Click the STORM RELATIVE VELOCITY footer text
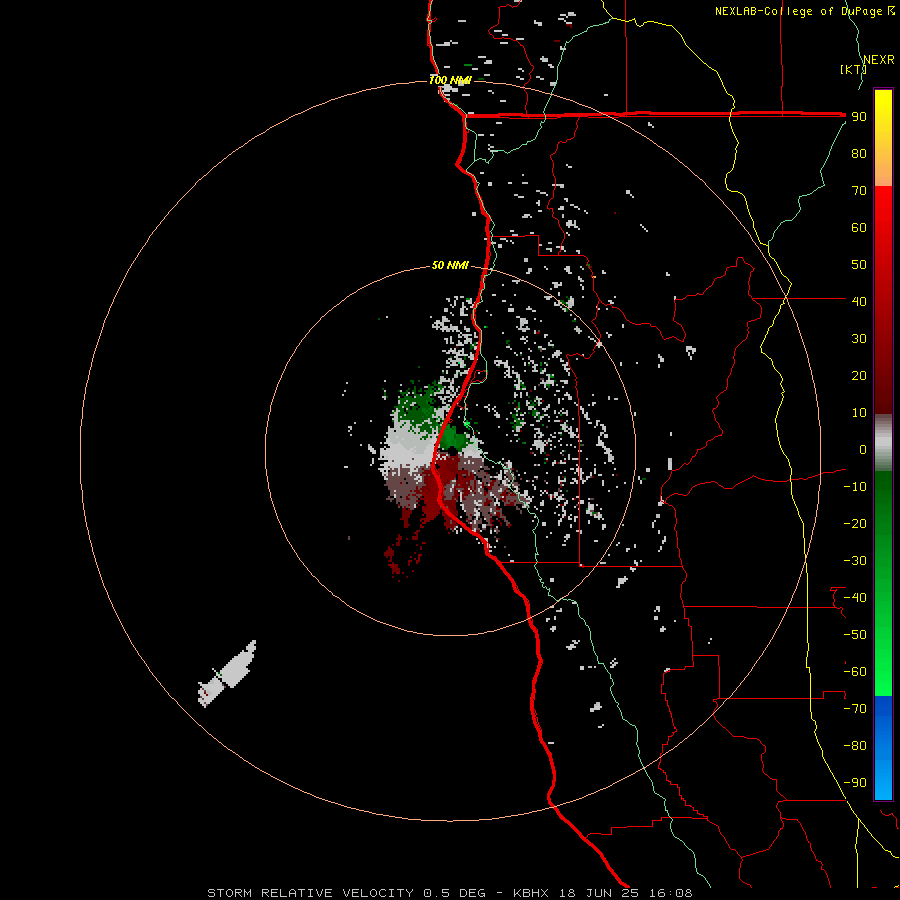The width and height of the screenshot is (900, 900). [311, 893]
